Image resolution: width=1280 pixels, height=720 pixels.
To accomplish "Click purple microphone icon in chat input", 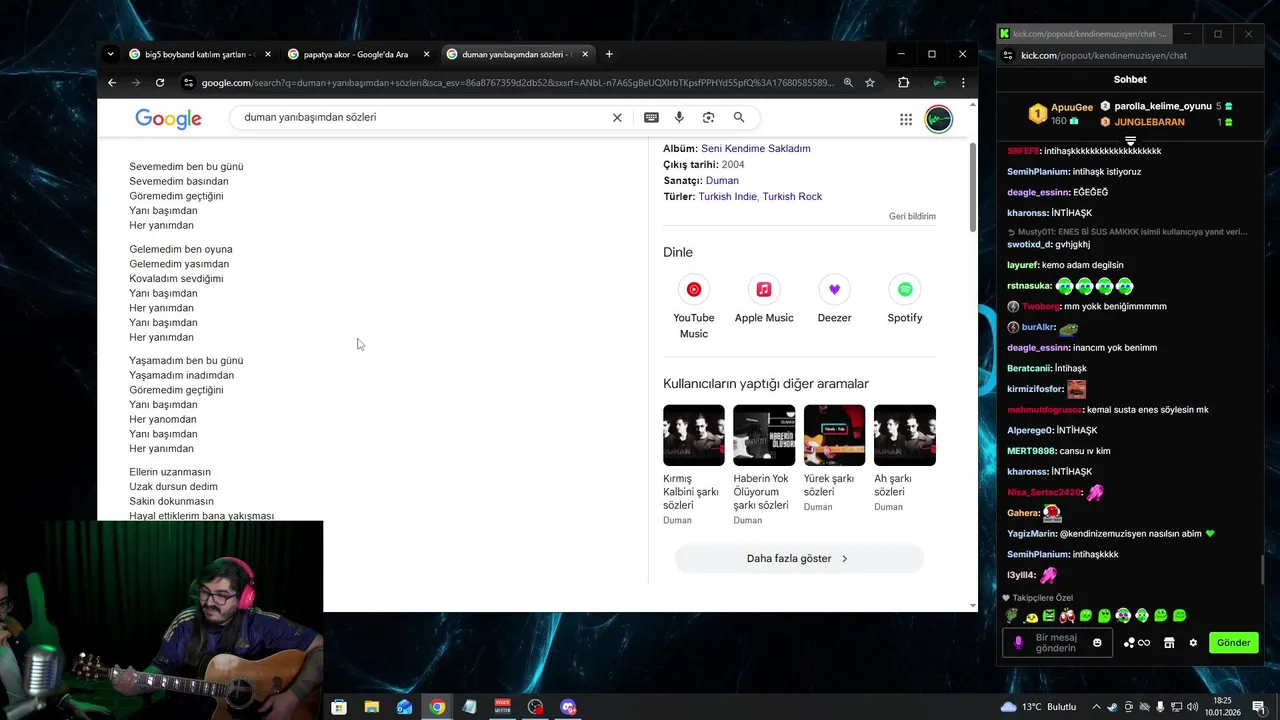I will click(x=1019, y=643).
